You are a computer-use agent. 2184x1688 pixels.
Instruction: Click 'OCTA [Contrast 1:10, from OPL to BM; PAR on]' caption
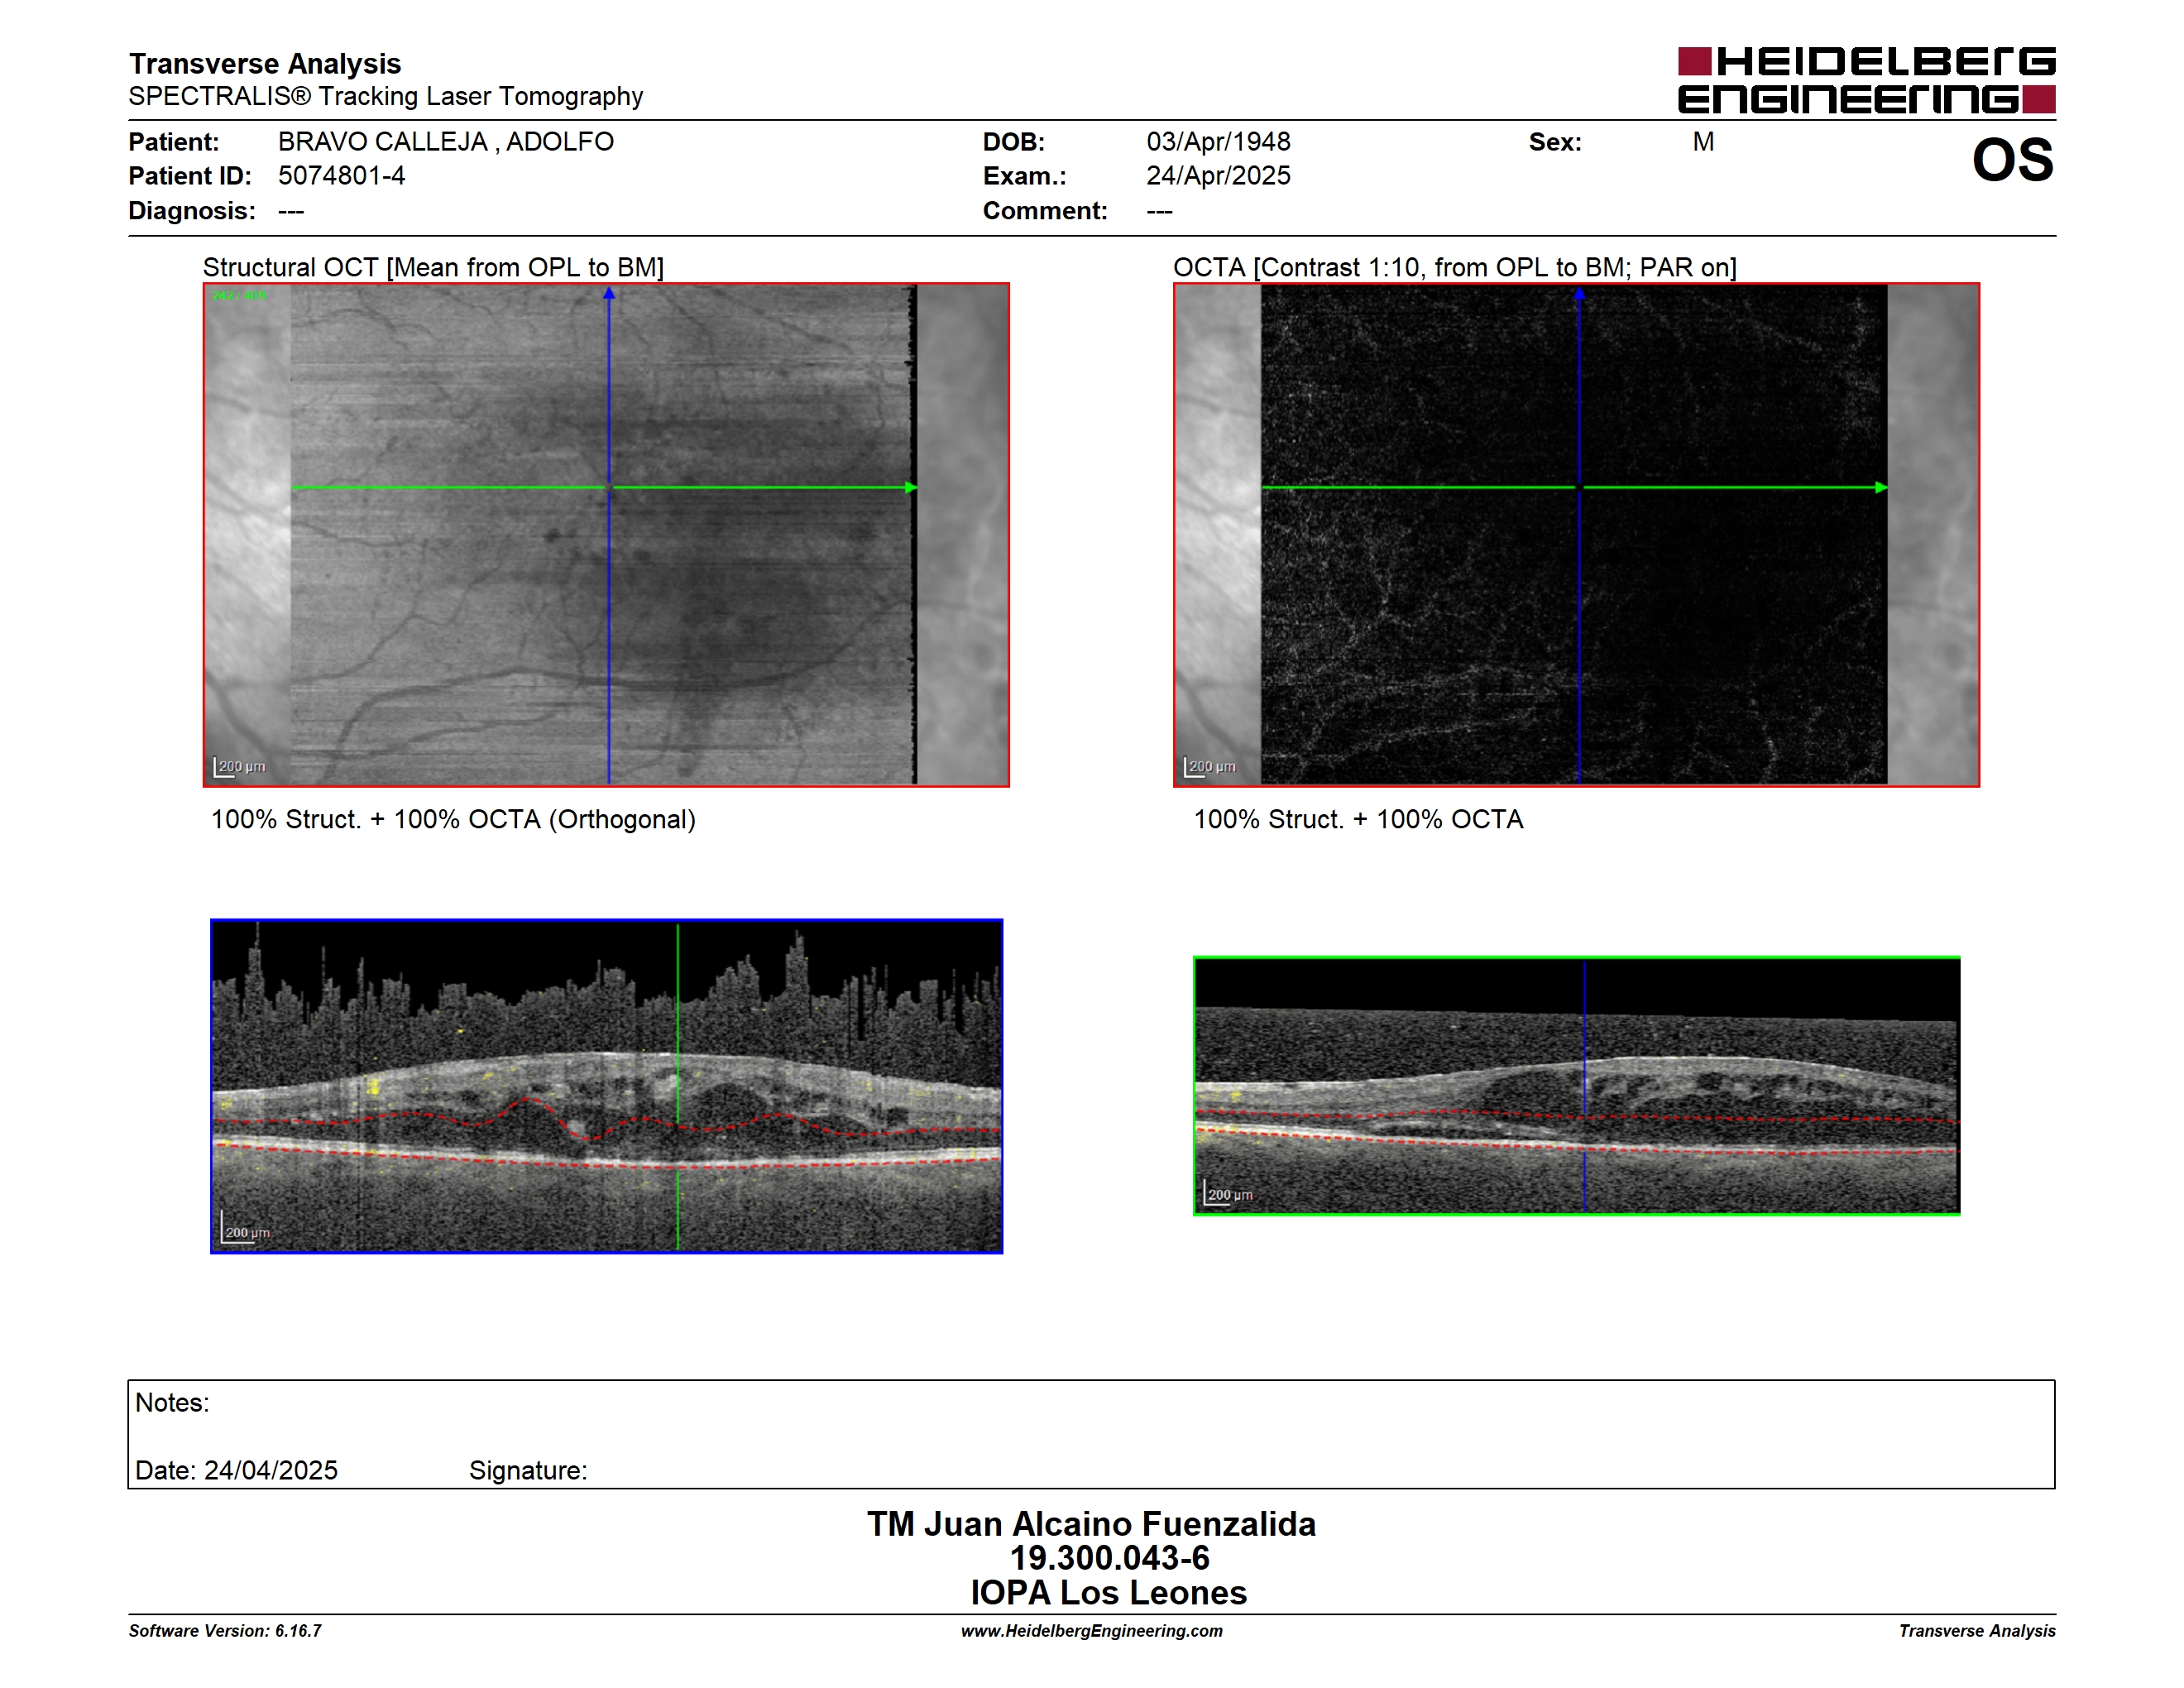[1455, 268]
